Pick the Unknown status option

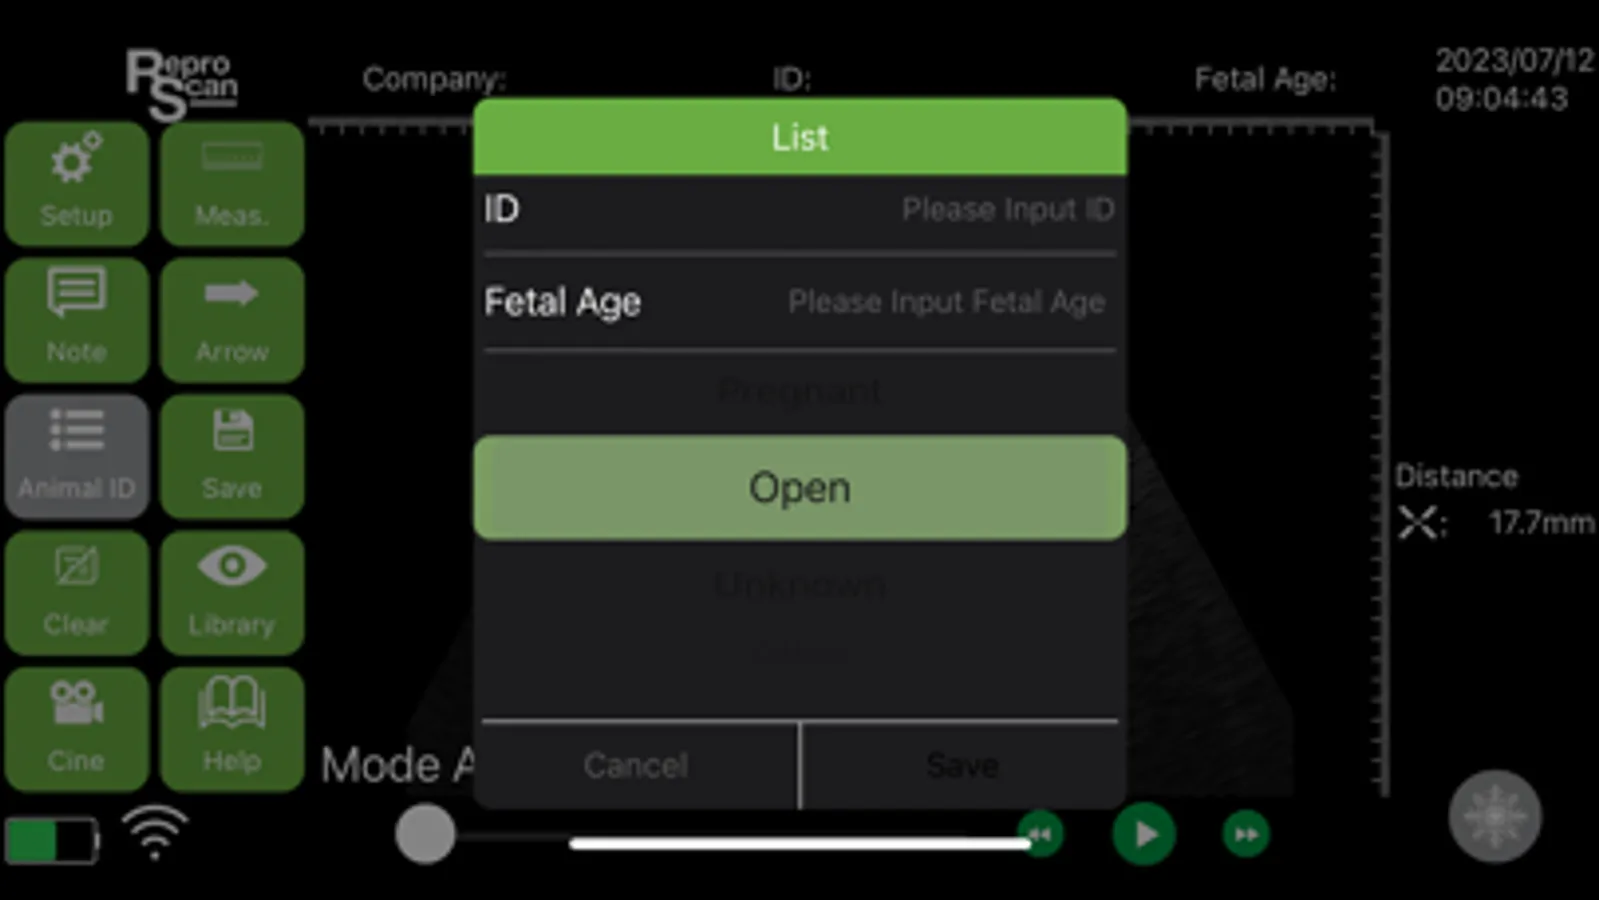click(800, 584)
